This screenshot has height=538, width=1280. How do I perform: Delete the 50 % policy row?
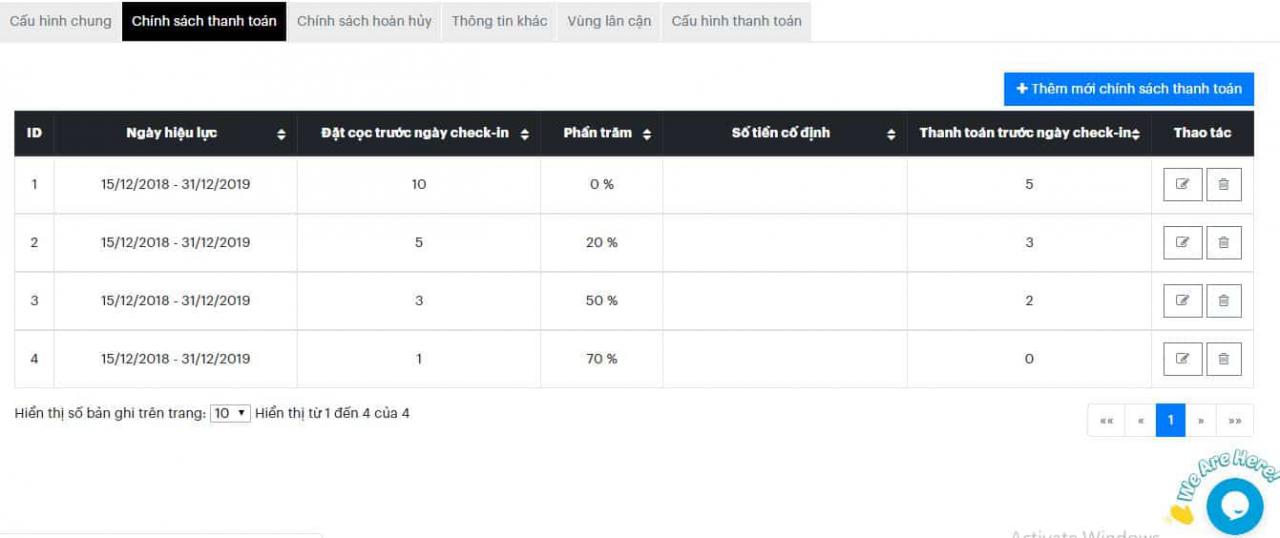(x=1223, y=301)
